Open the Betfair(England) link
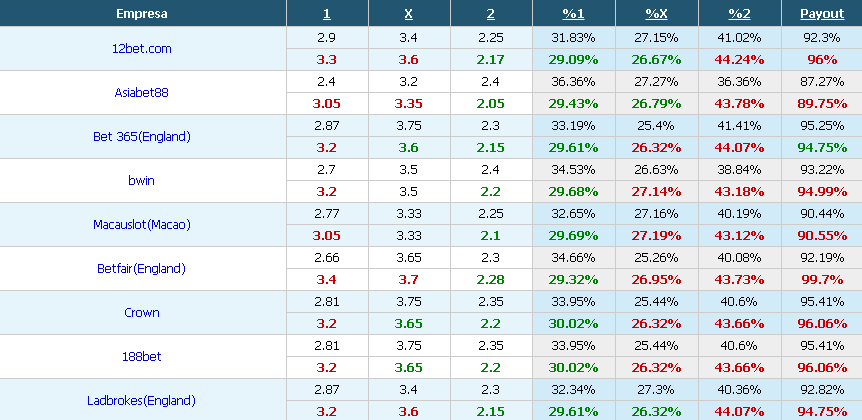The image size is (862, 420). 142,268
